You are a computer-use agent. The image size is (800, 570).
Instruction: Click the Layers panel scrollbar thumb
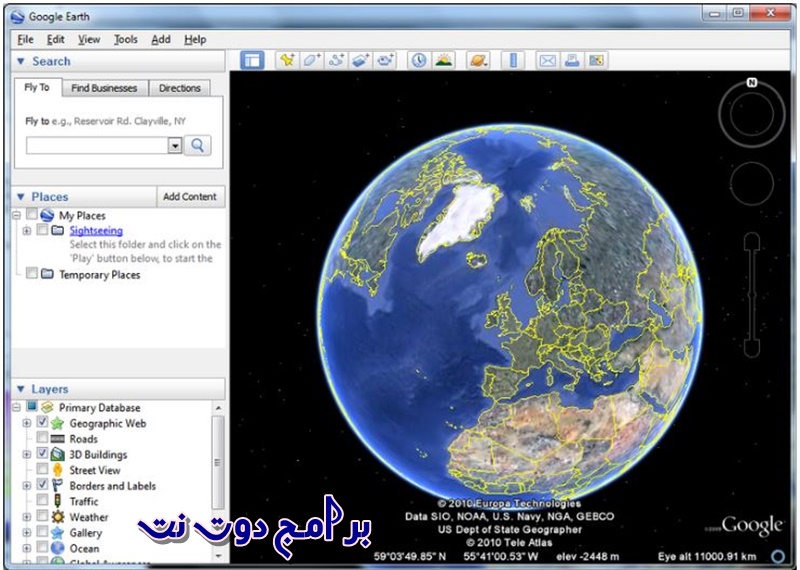tap(218, 462)
